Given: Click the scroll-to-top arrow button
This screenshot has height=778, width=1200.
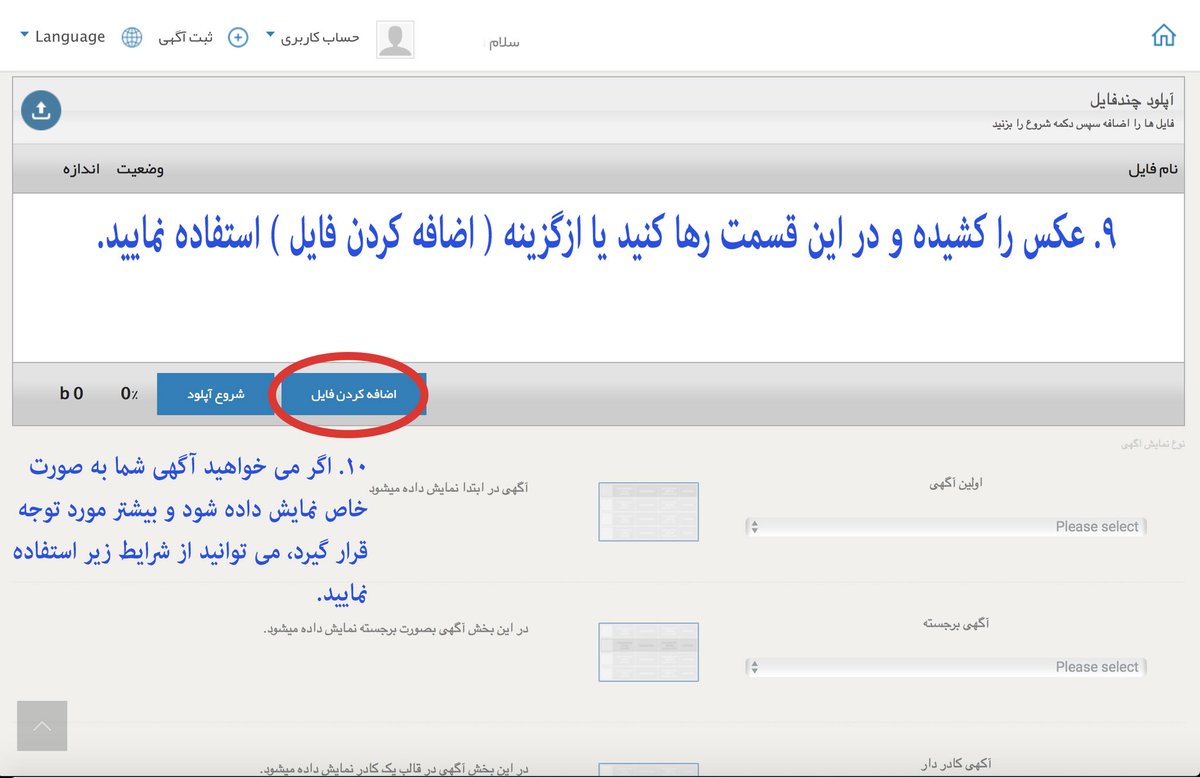Looking at the screenshot, I should [42, 726].
